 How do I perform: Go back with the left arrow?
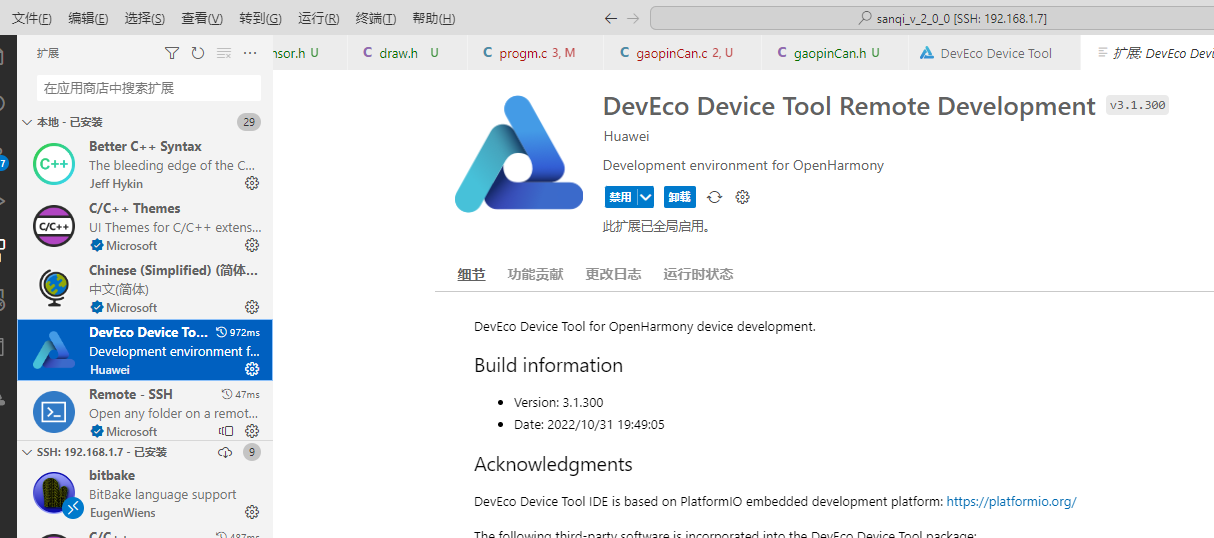[x=612, y=18]
